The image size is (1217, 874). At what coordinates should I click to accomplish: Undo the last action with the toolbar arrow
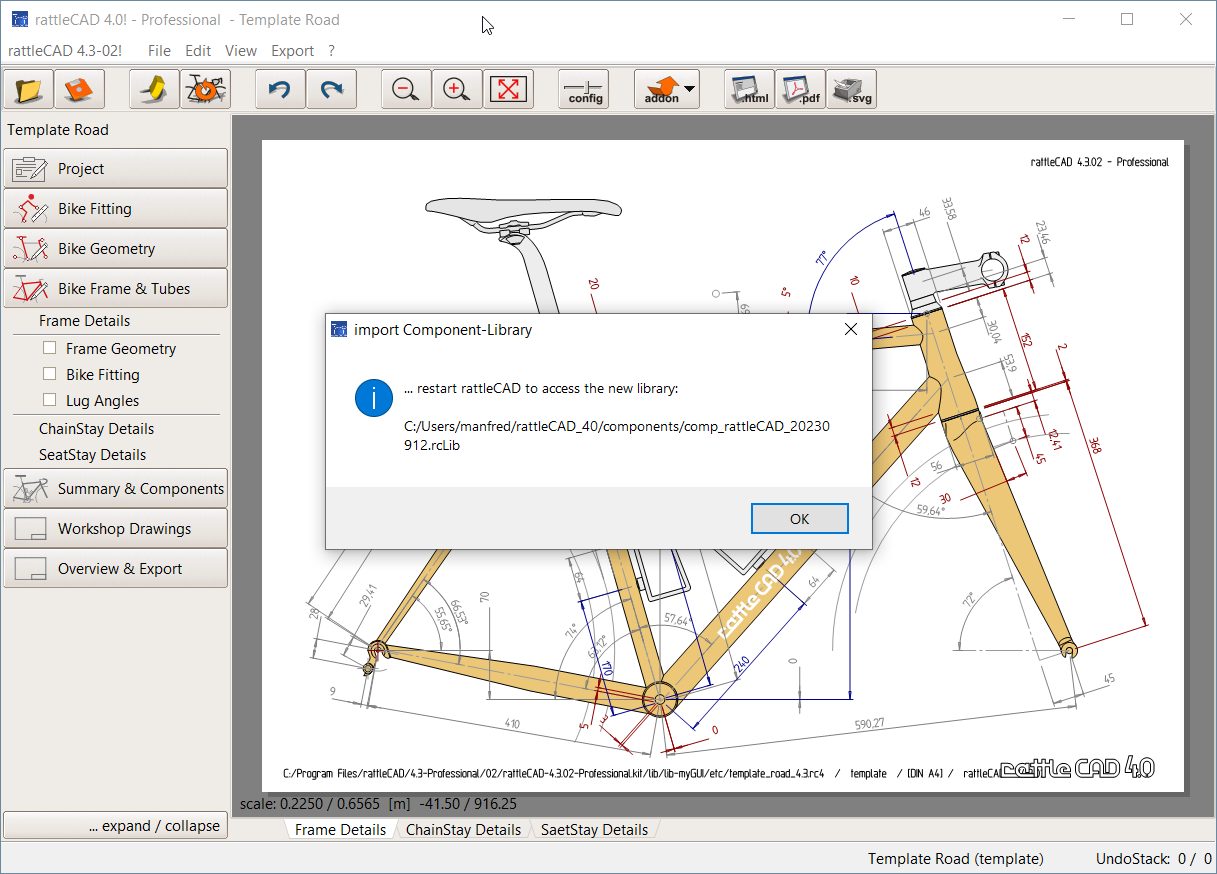pos(280,89)
